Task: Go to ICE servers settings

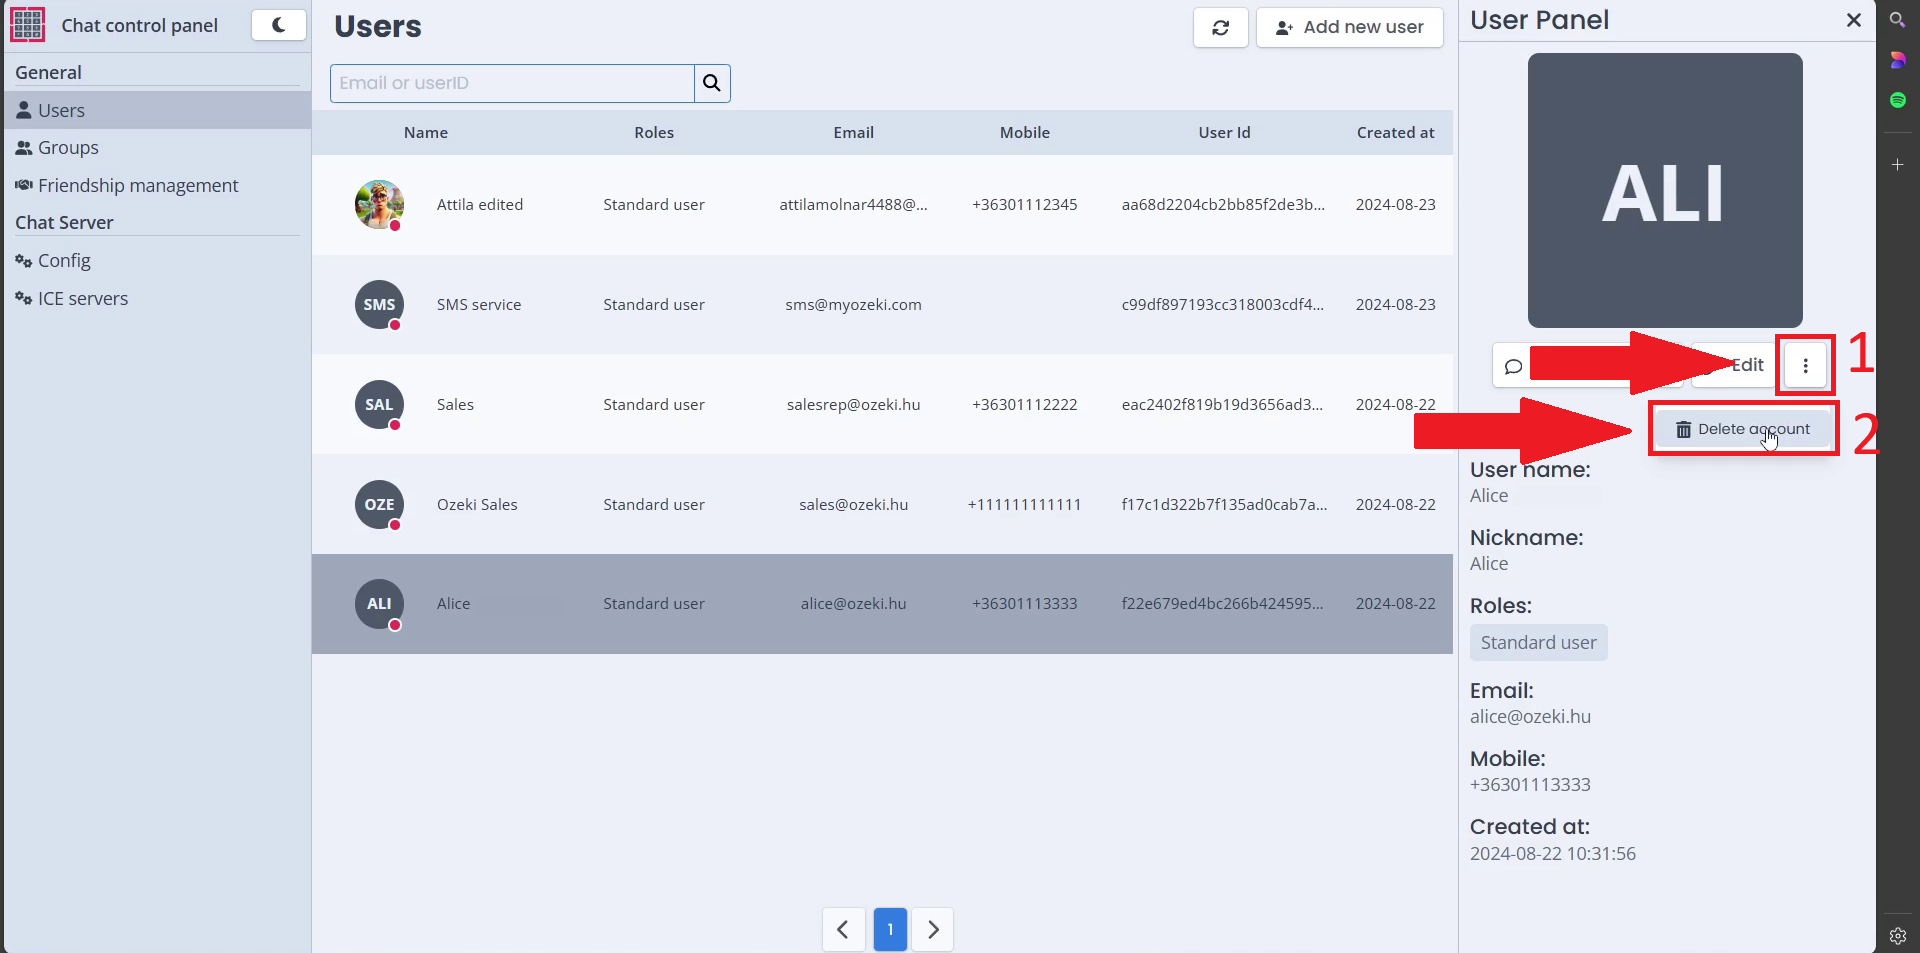Action: [83, 299]
